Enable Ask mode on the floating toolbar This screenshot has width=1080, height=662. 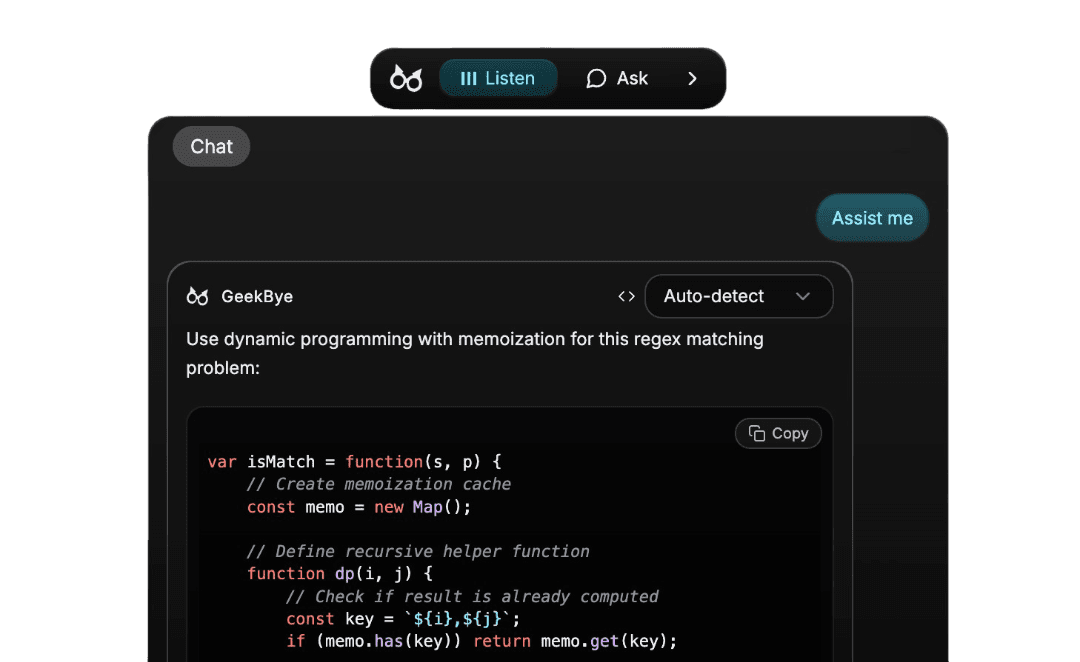pos(617,78)
